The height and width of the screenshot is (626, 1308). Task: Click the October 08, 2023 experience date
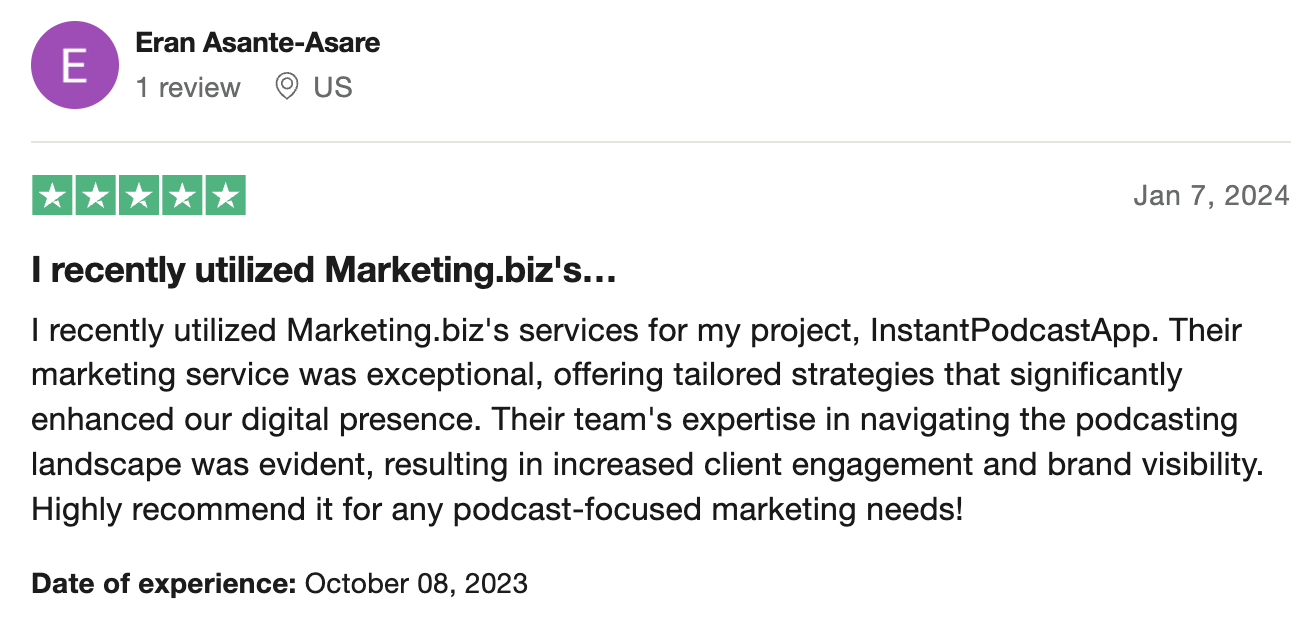416,583
